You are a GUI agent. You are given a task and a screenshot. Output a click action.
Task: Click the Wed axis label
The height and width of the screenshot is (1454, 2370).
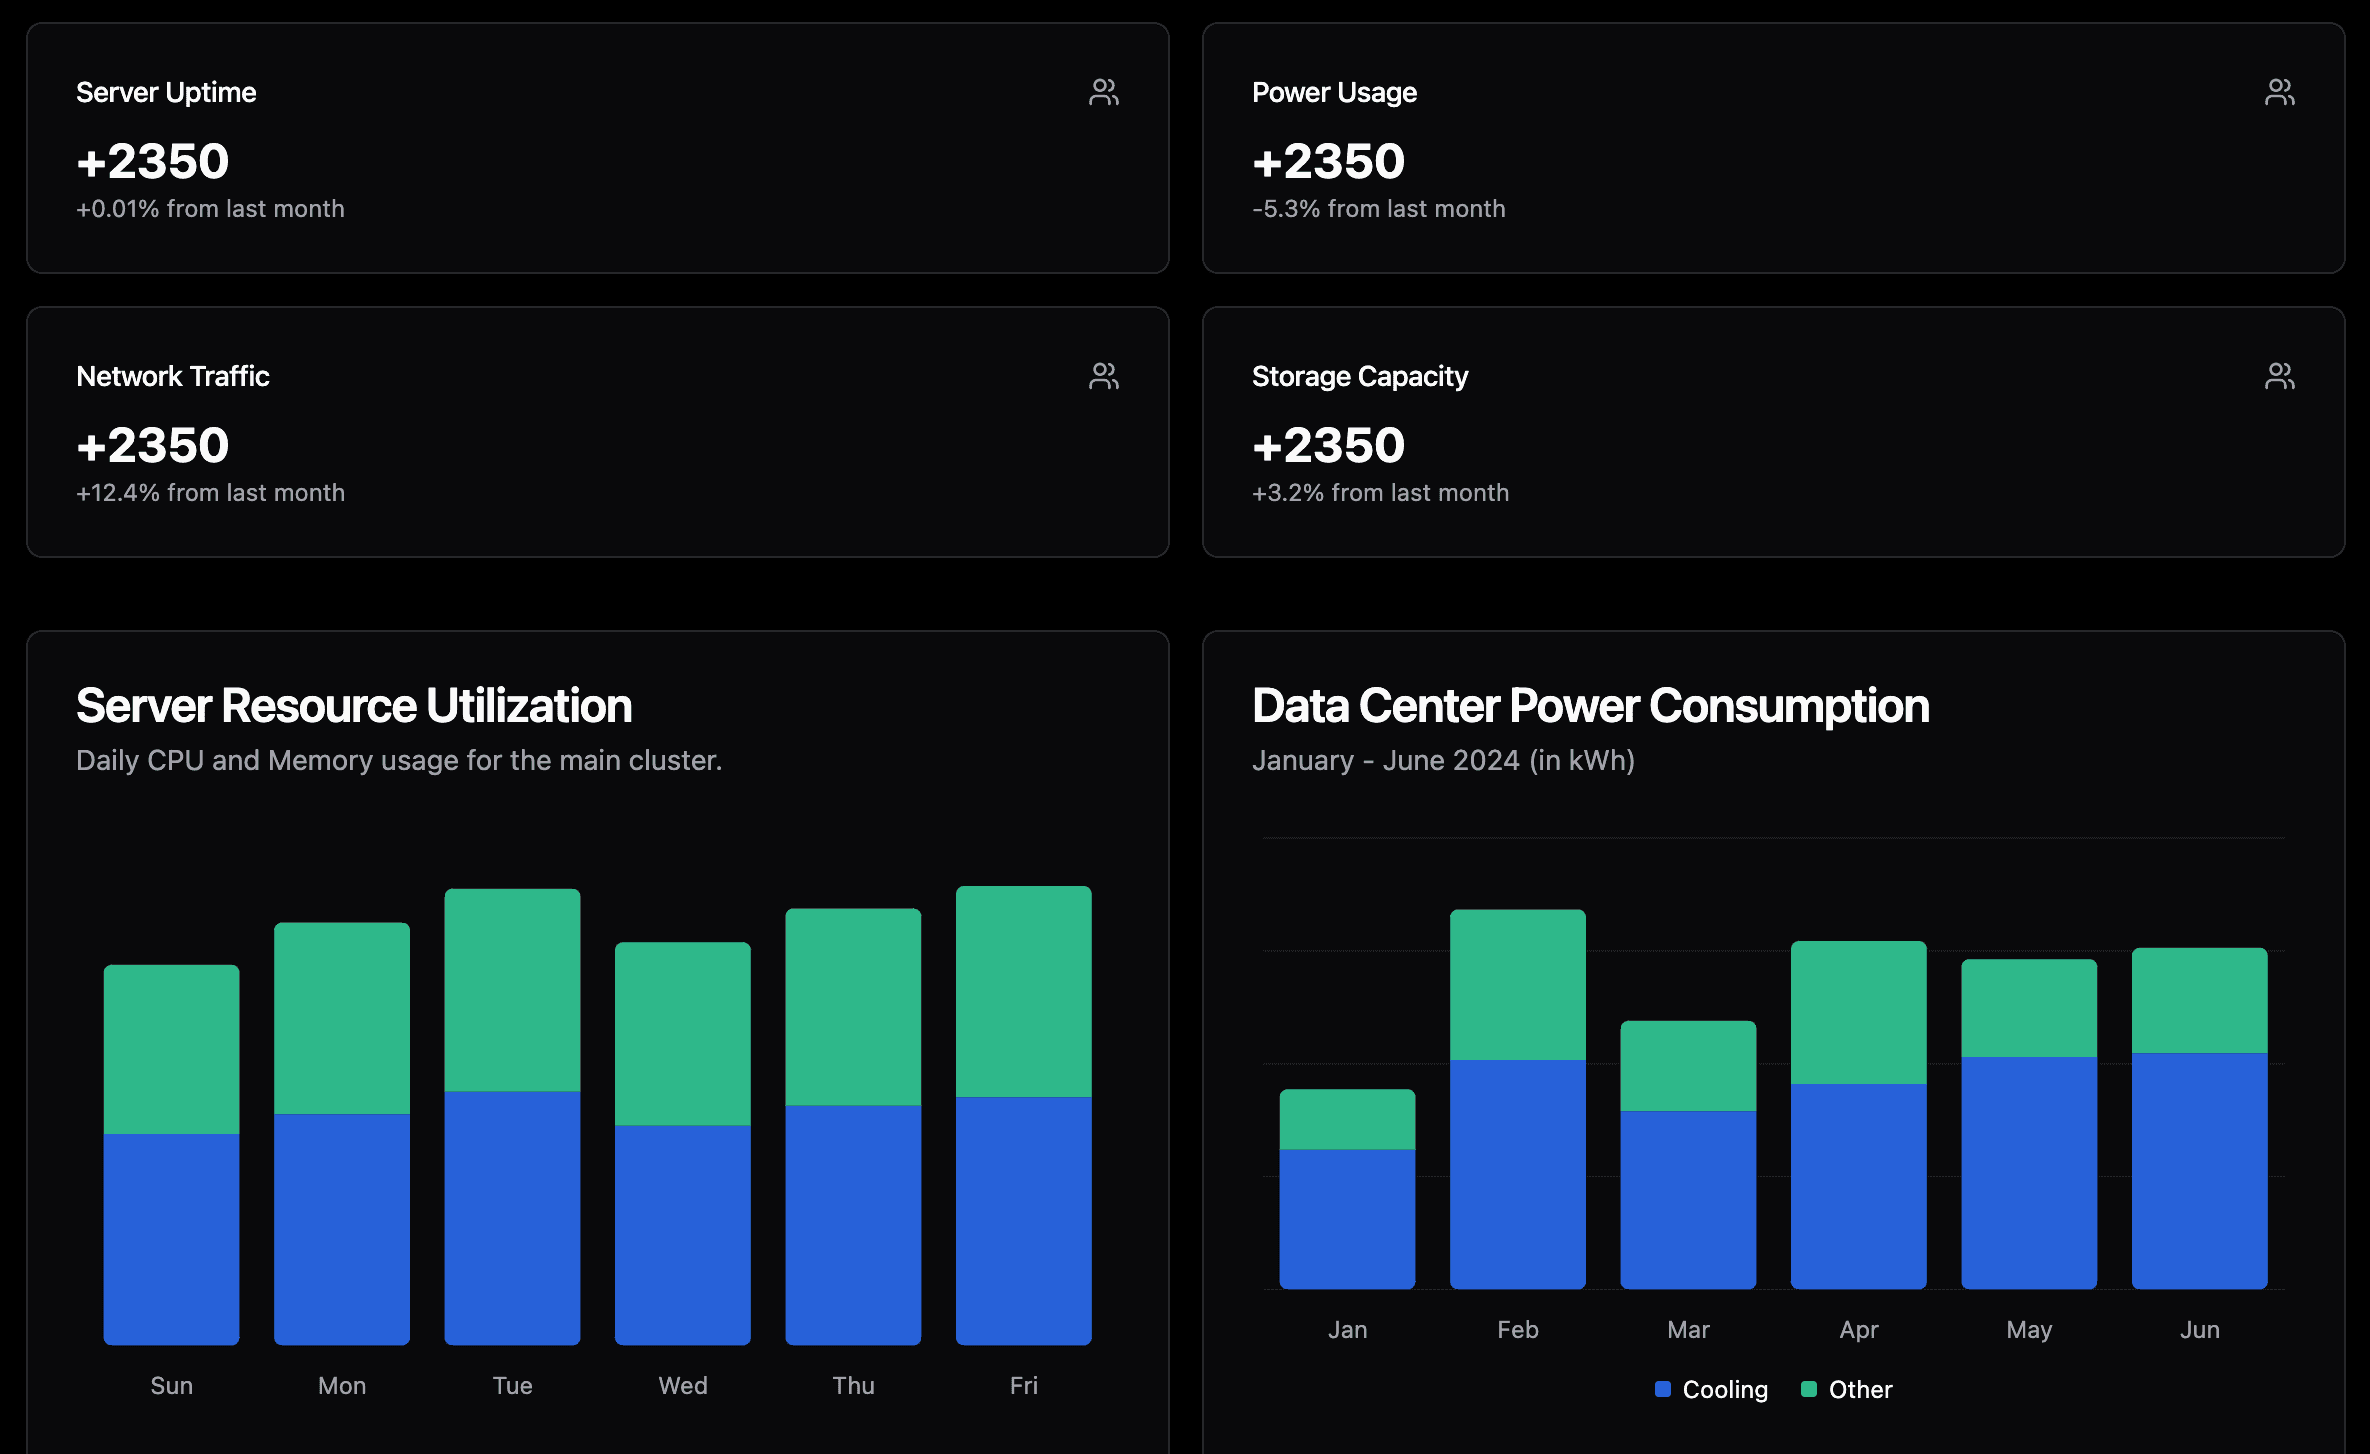(x=683, y=1386)
